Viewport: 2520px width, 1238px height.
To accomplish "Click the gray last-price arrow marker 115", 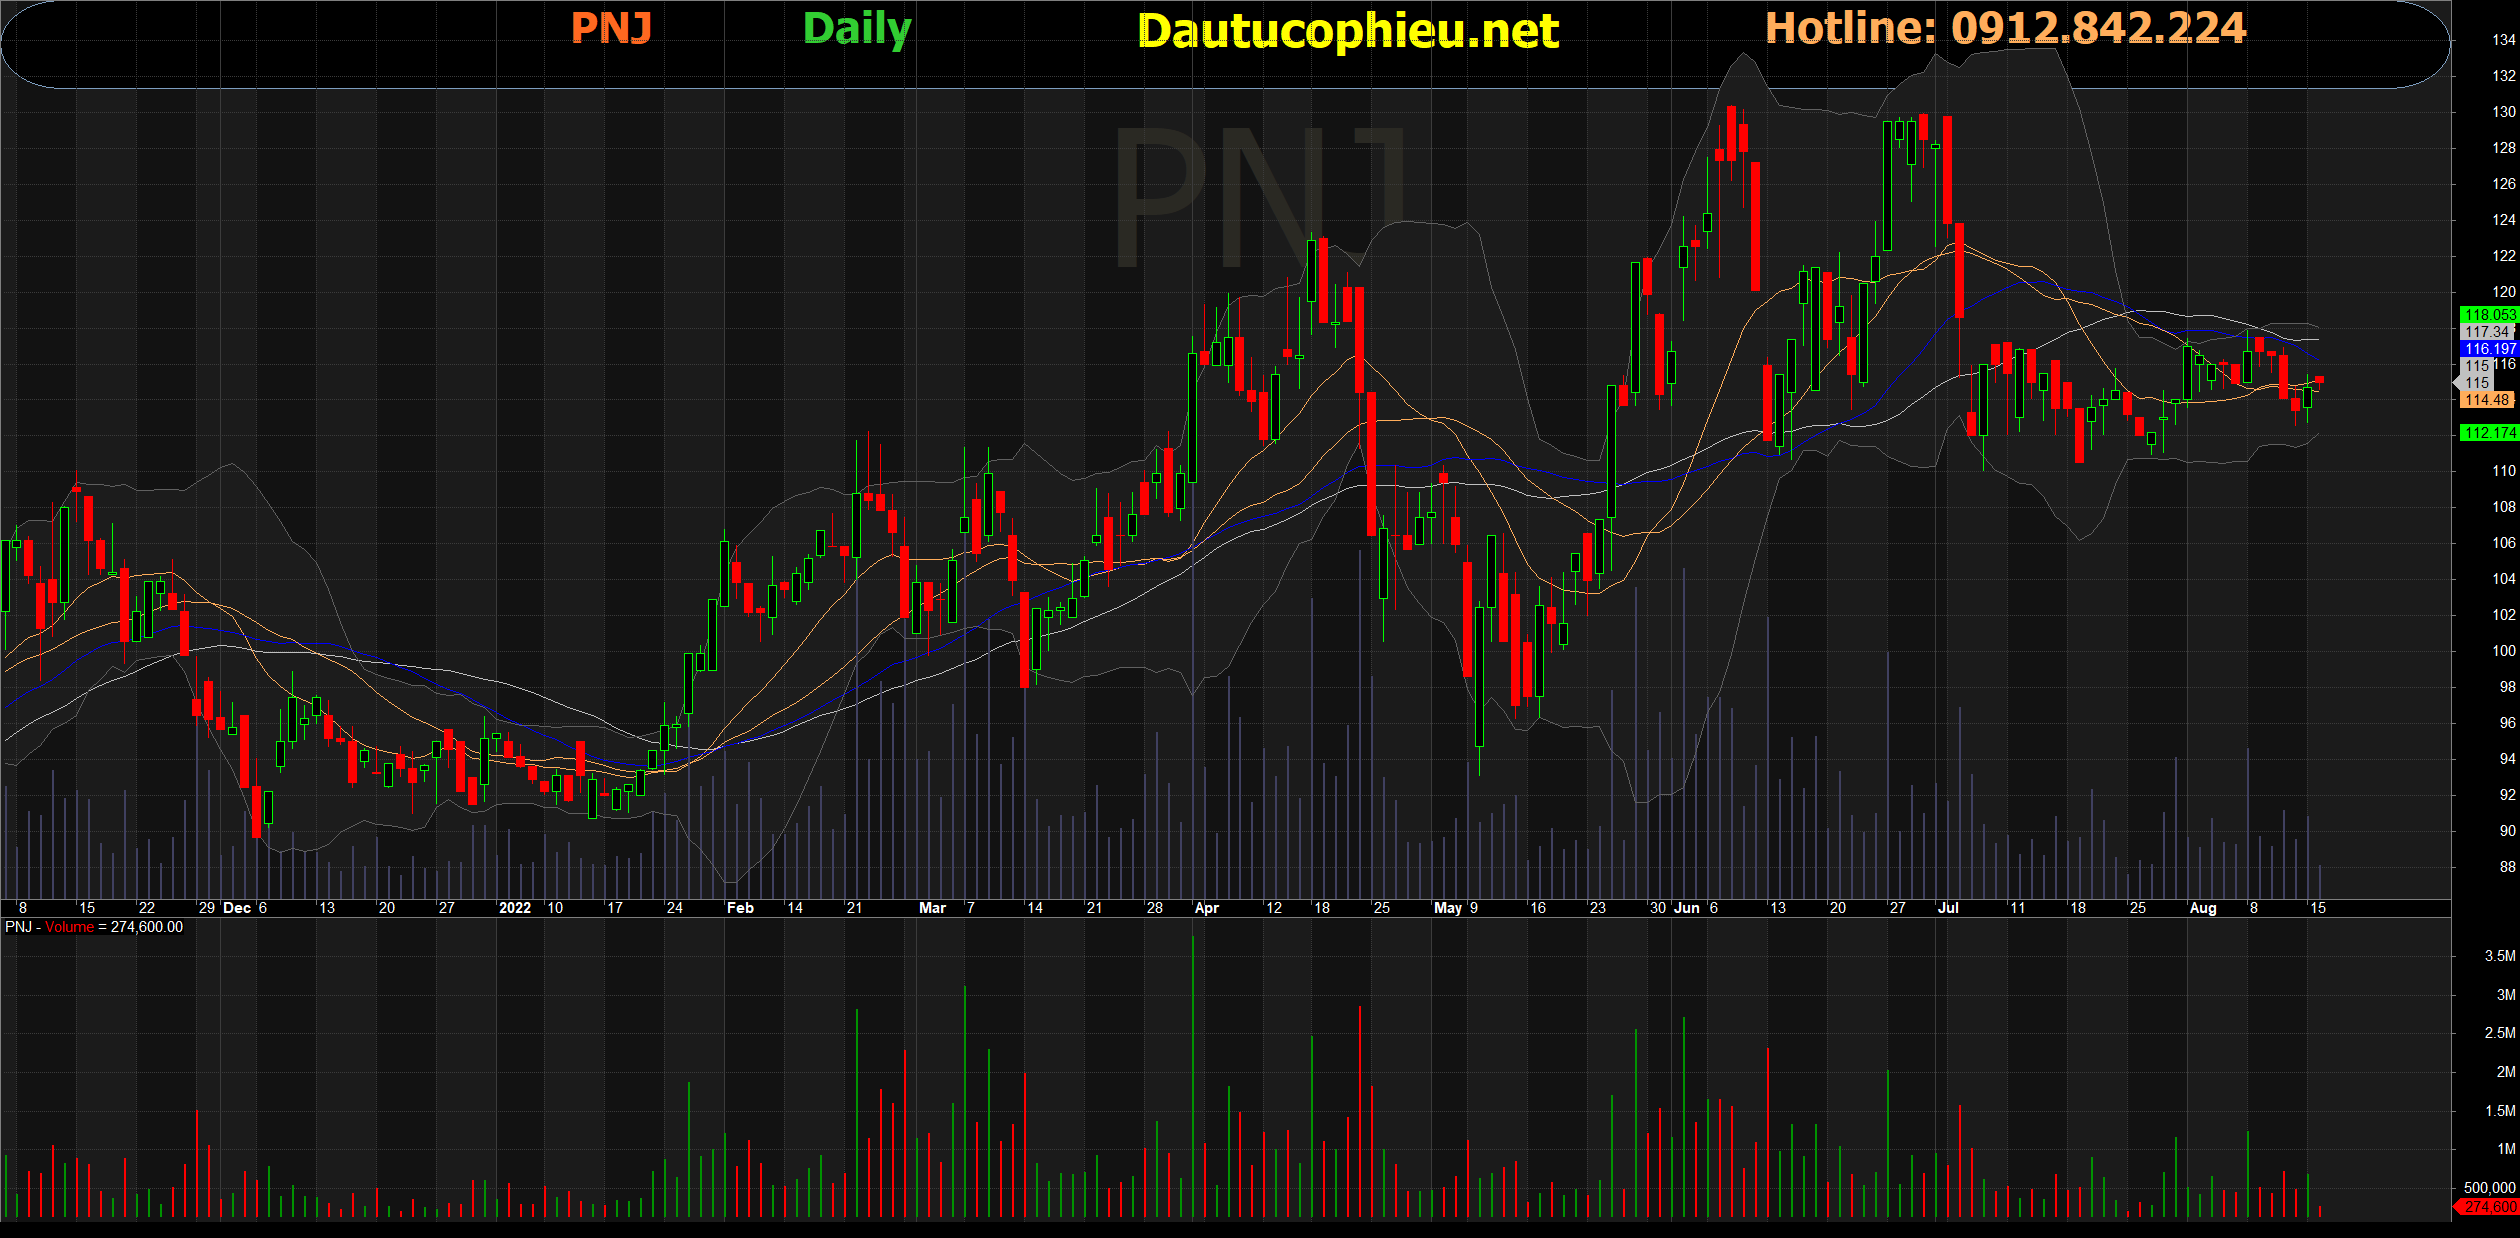I will tap(2474, 383).
